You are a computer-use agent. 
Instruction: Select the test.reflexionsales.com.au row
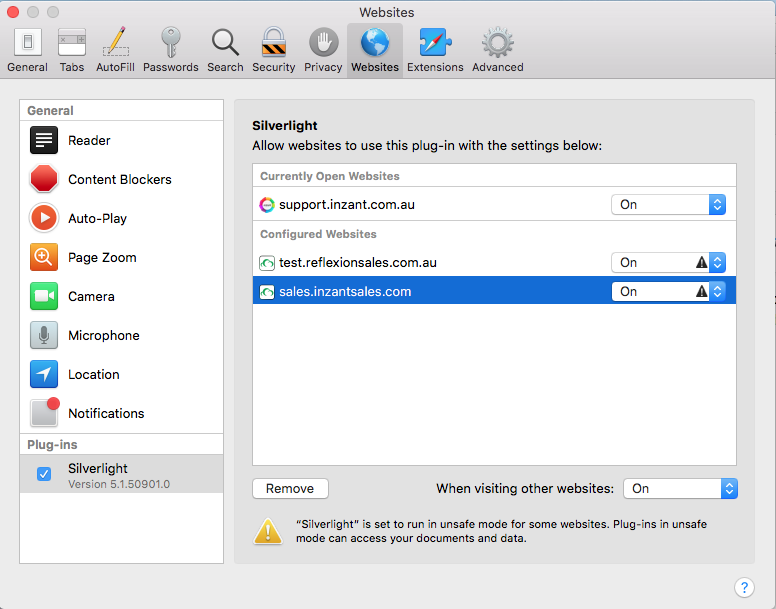pos(494,263)
